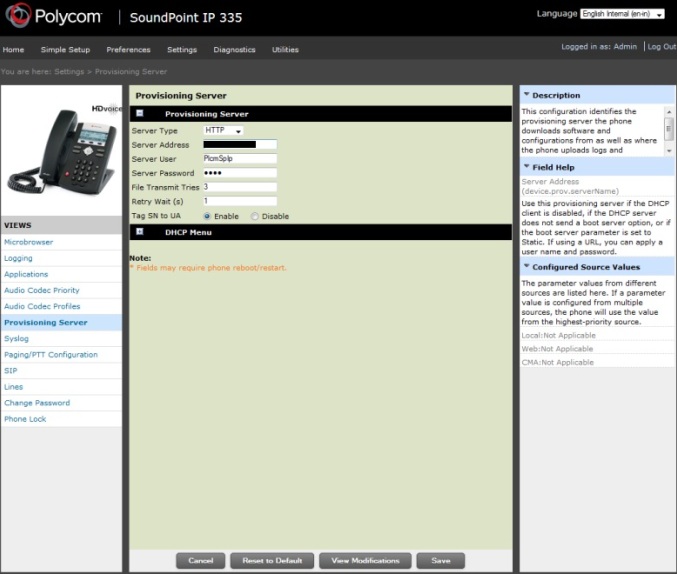
Task: Open Applications view
Action: pos(26,274)
